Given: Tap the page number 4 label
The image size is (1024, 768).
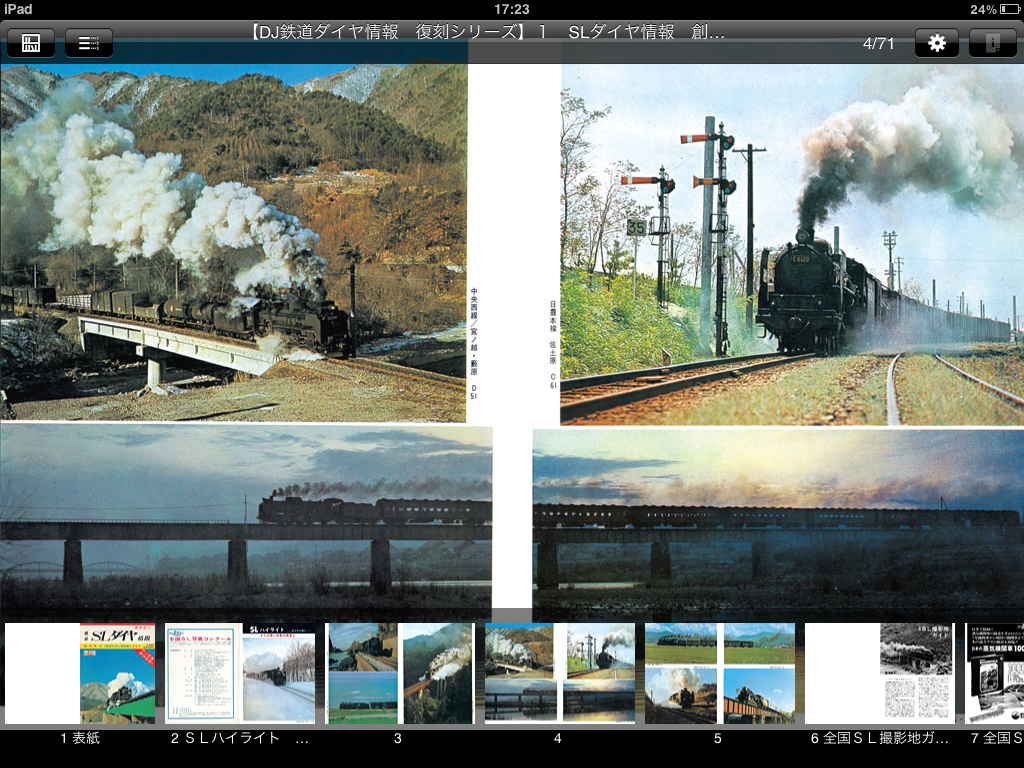Looking at the screenshot, I should [558, 739].
